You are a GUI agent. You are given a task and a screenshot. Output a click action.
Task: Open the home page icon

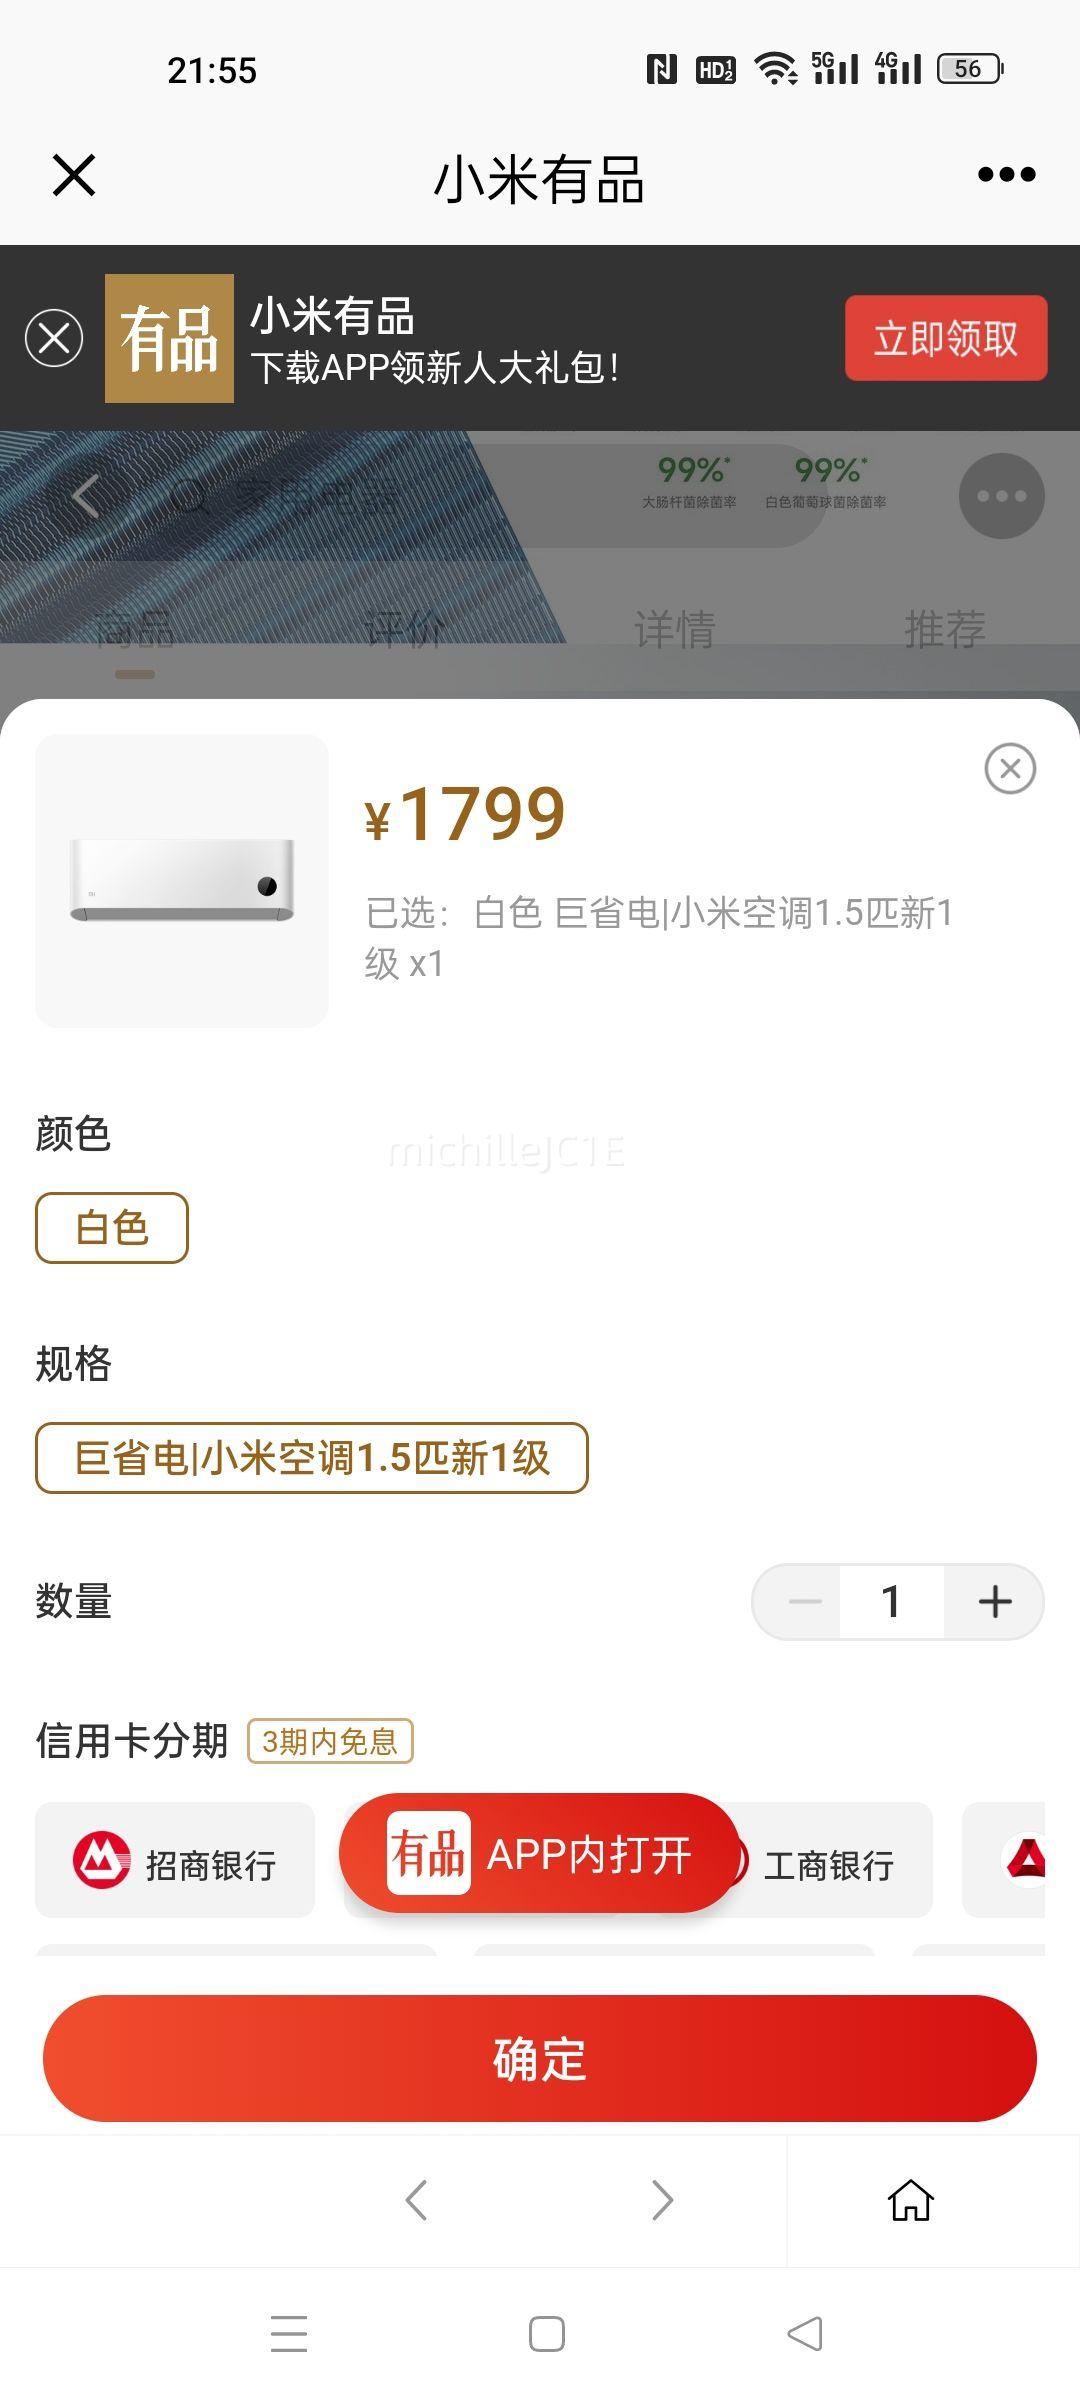pyautogui.click(x=911, y=2200)
